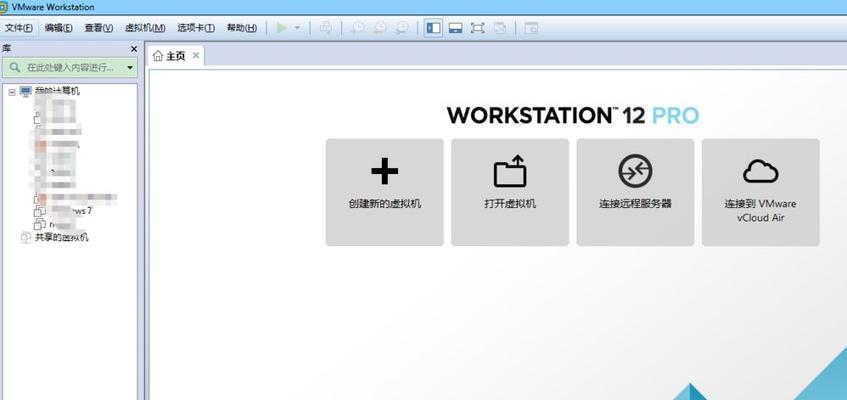Open the power options dropdown arrow
The image size is (847, 400).
(x=297, y=28)
